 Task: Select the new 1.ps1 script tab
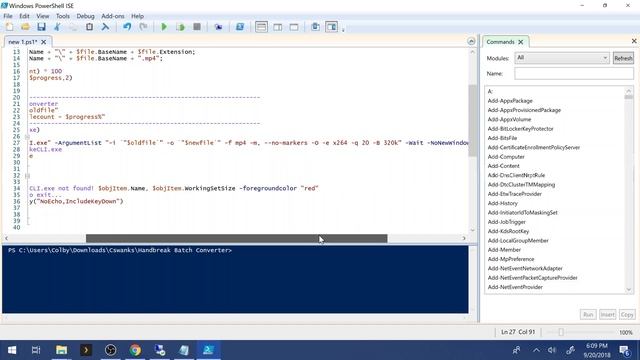click(22, 42)
